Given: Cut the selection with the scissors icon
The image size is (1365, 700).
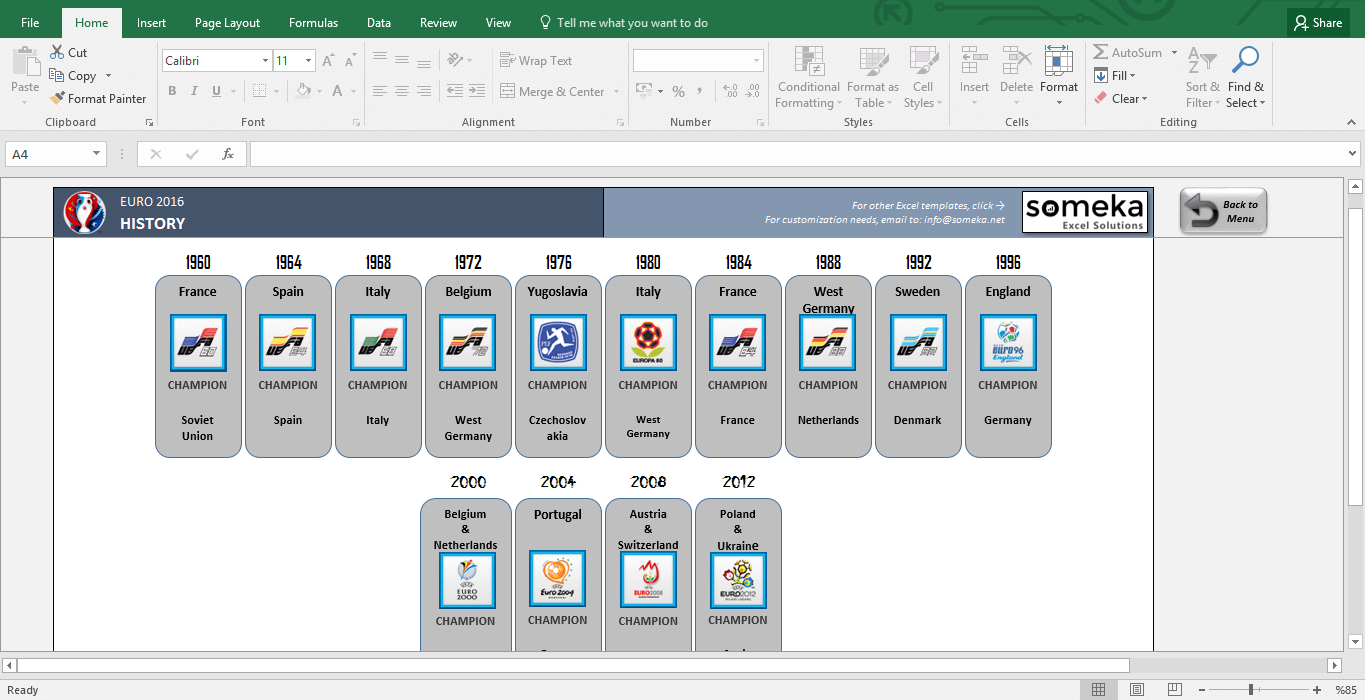Looking at the screenshot, I should [x=57, y=53].
